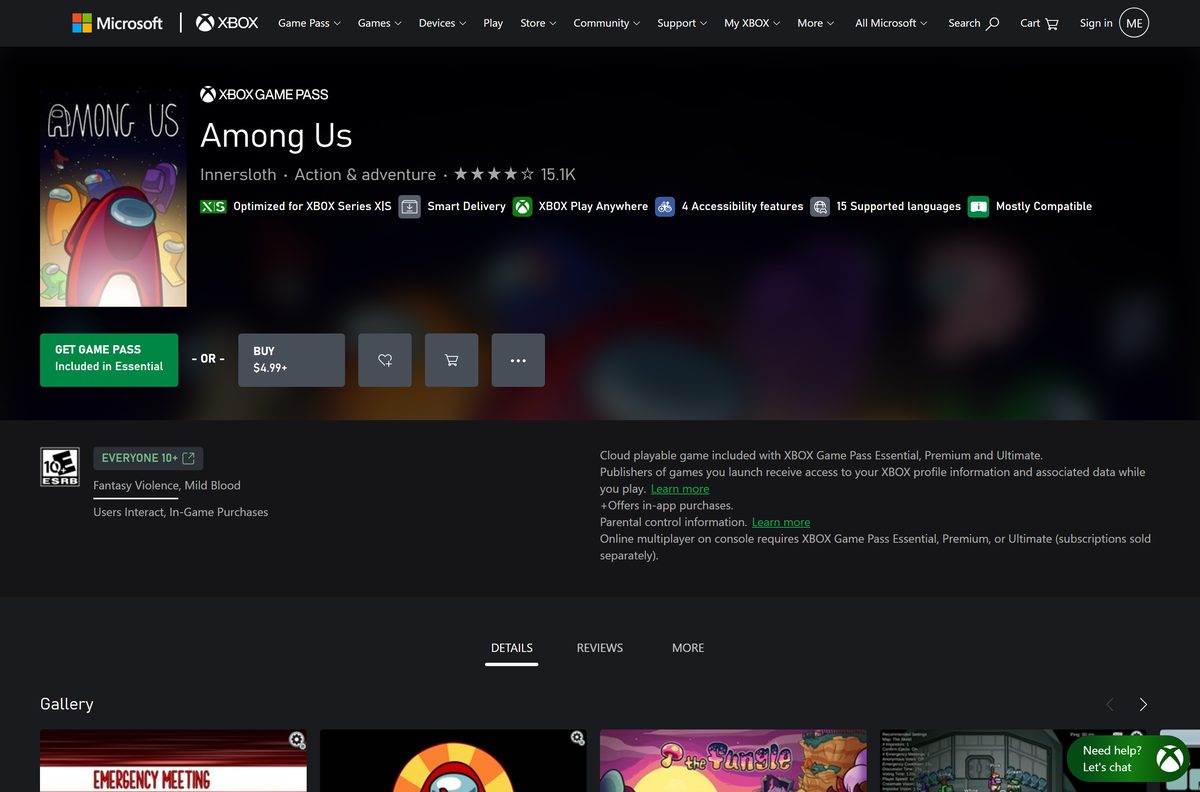Image resolution: width=1200 pixels, height=792 pixels.
Task: Expand the Game Pass menu
Action: (309, 23)
